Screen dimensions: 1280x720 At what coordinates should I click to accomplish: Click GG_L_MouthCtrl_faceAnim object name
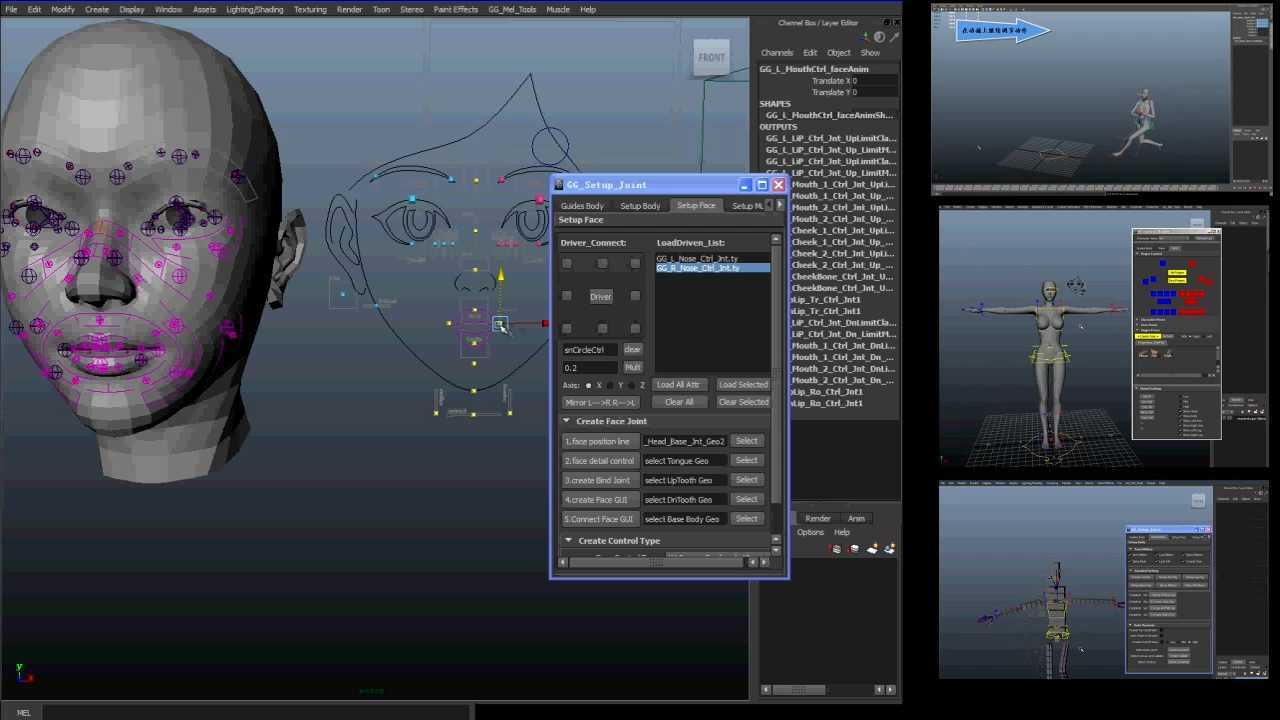tap(814, 69)
